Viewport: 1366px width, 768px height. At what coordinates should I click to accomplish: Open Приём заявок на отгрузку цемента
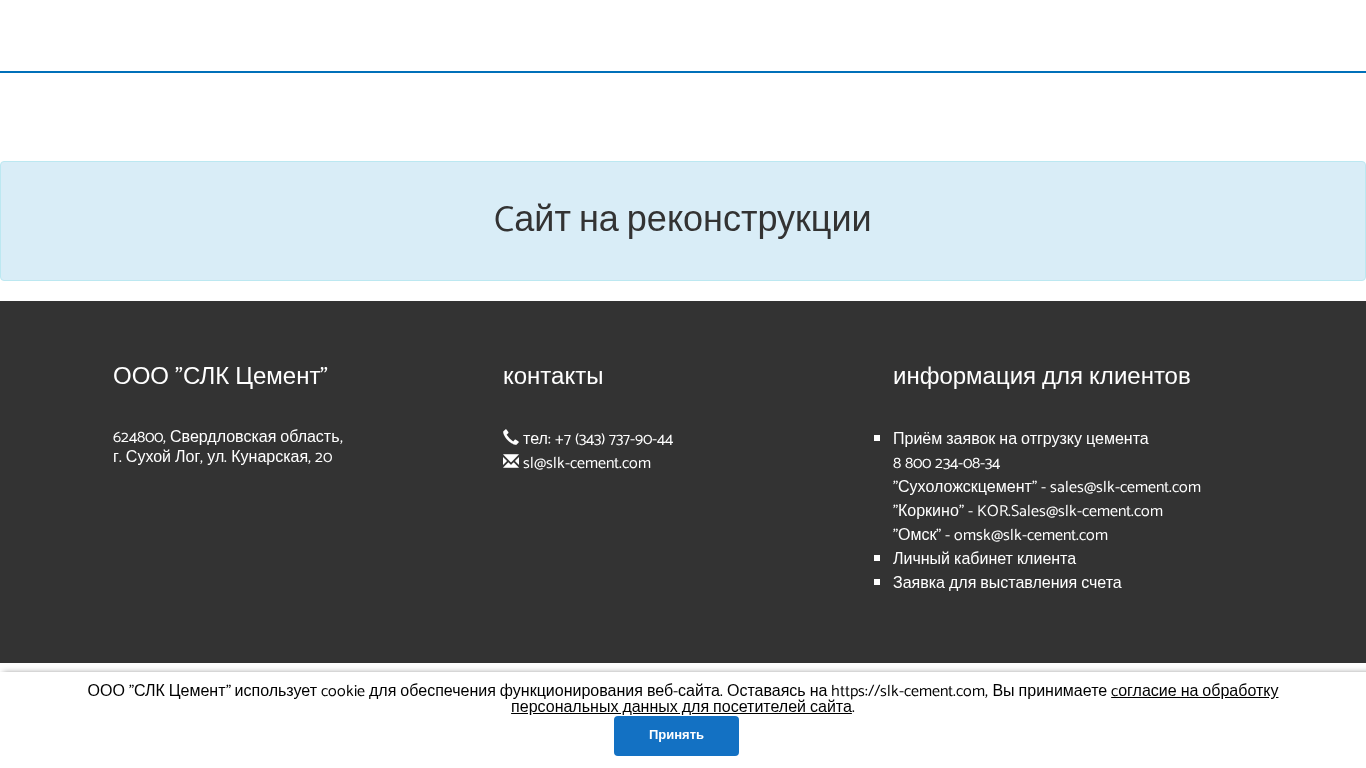(x=1021, y=439)
